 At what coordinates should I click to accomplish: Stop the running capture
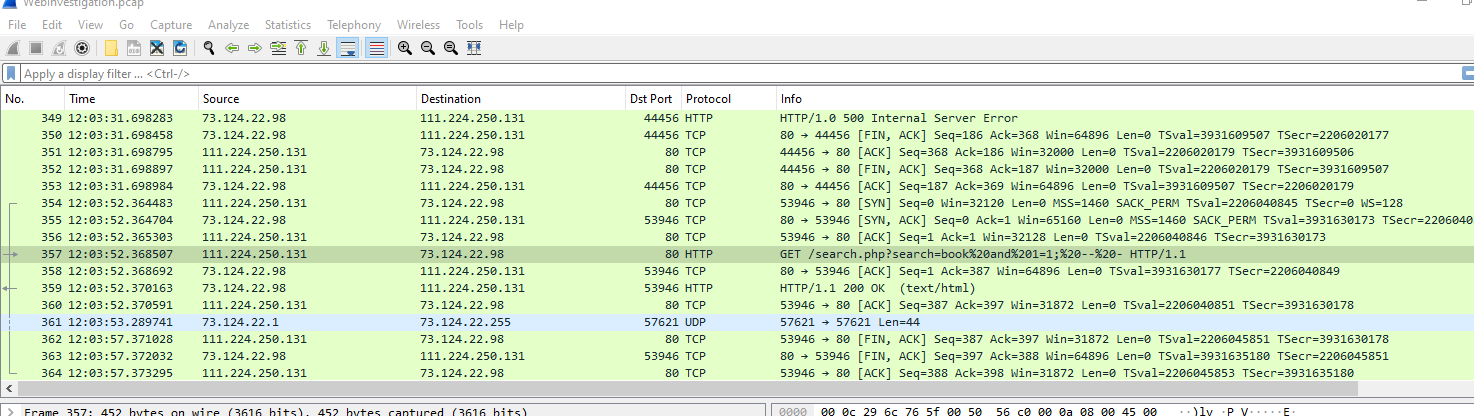pos(36,48)
